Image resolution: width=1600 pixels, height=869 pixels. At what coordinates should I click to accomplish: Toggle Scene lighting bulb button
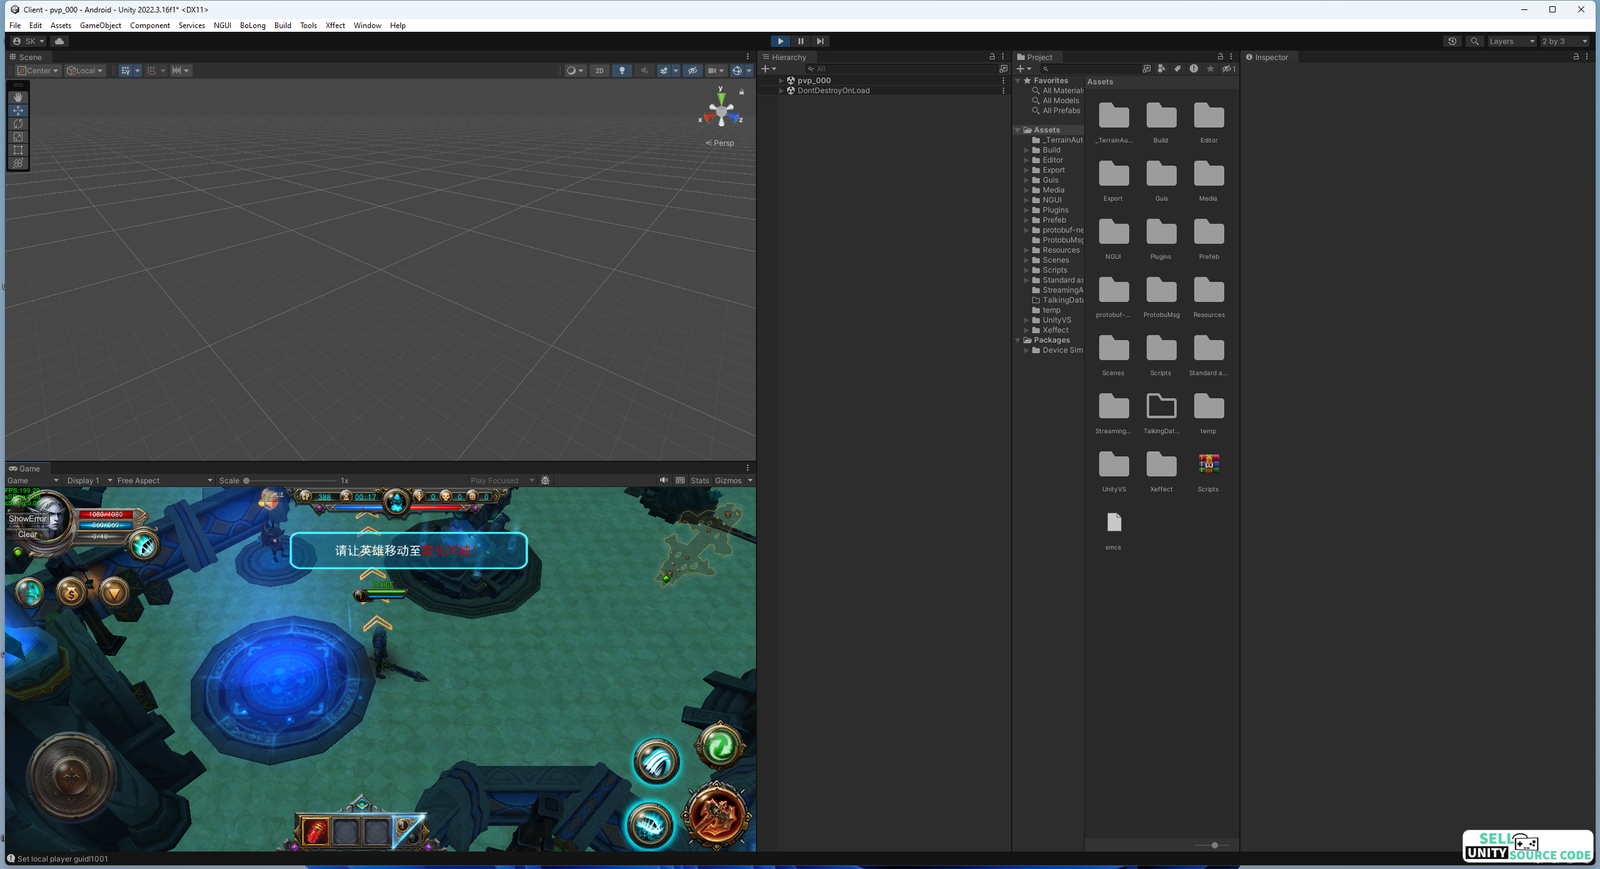[x=622, y=71]
